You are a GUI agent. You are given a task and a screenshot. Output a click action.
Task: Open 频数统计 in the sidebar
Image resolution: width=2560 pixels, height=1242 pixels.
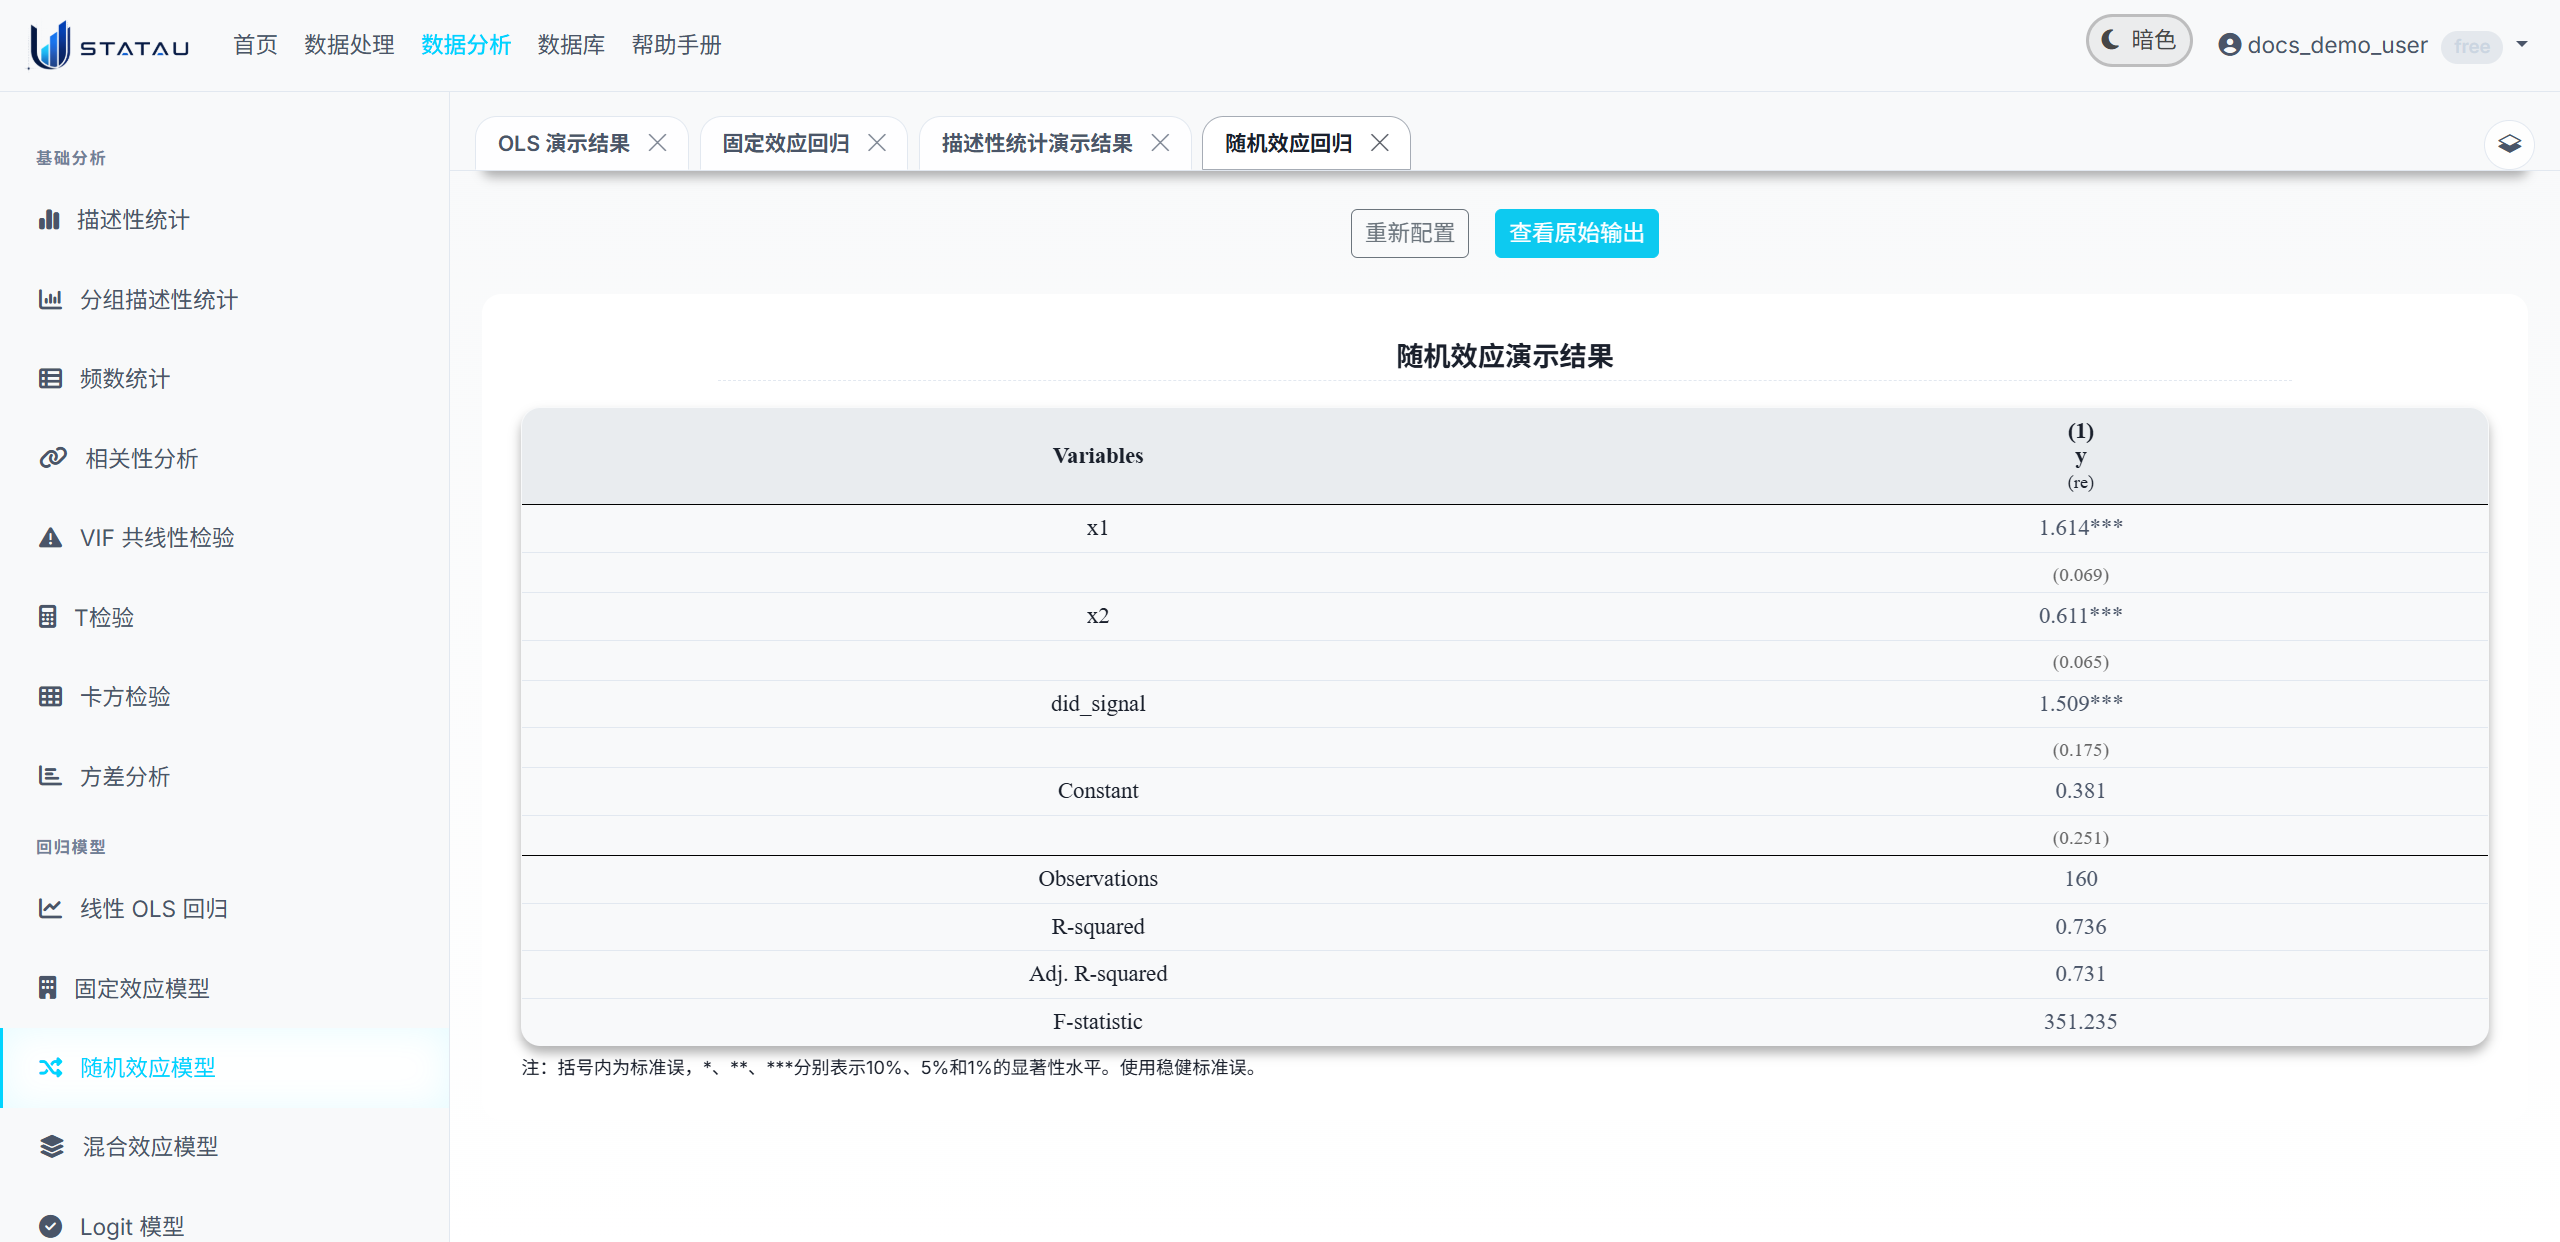[225, 378]
